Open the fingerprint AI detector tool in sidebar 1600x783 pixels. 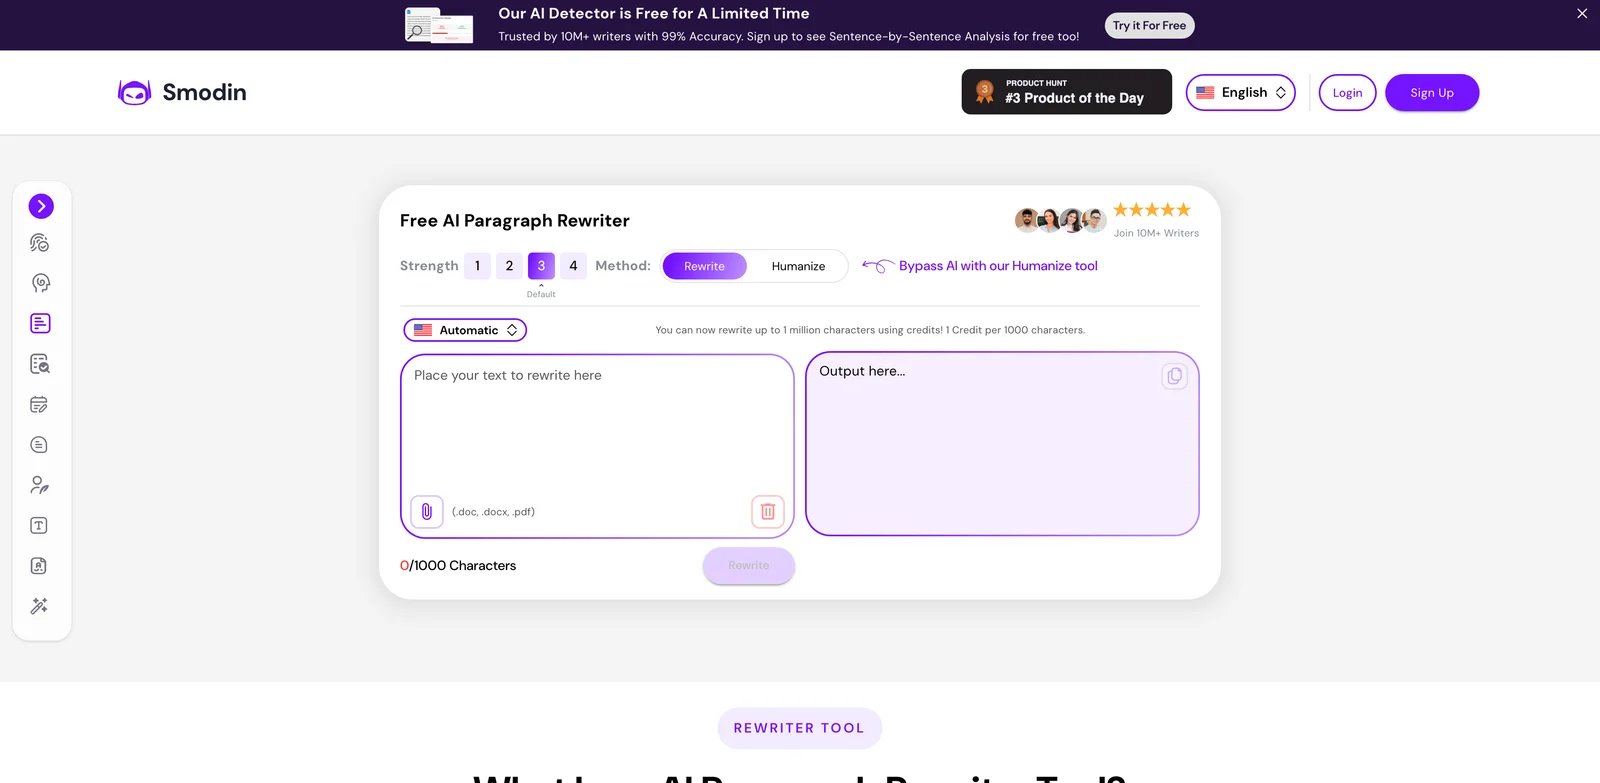[39, 243]
